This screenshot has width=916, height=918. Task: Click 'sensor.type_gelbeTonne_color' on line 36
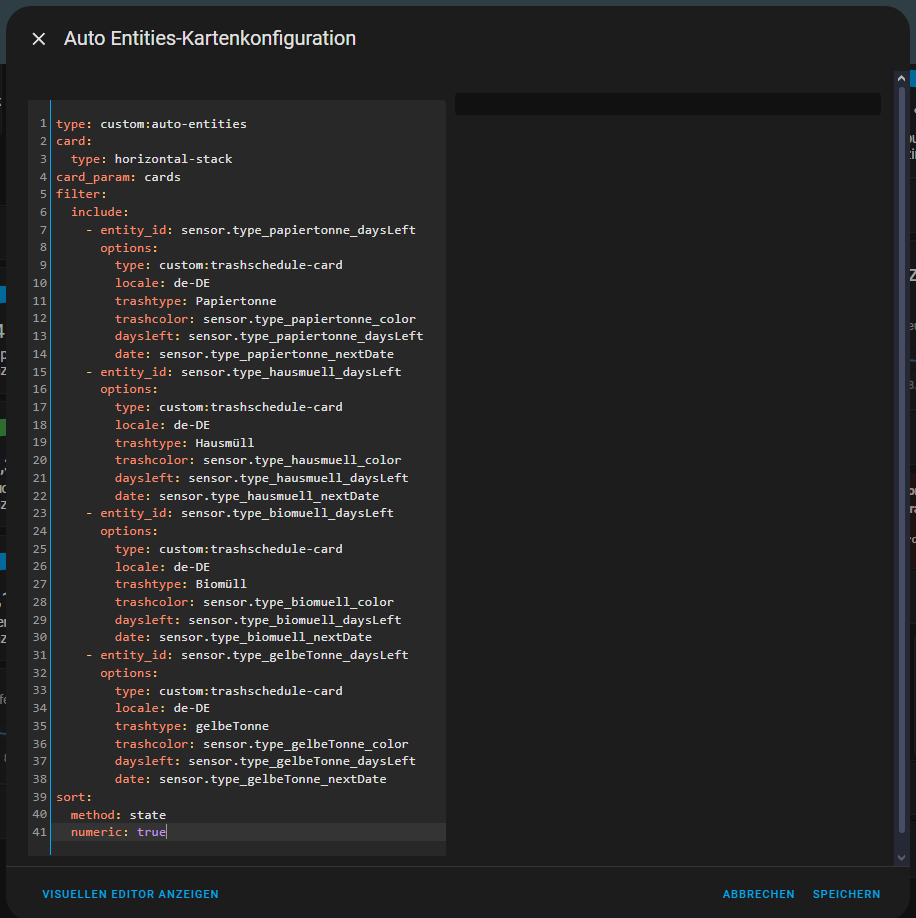(x=305, y=744)
